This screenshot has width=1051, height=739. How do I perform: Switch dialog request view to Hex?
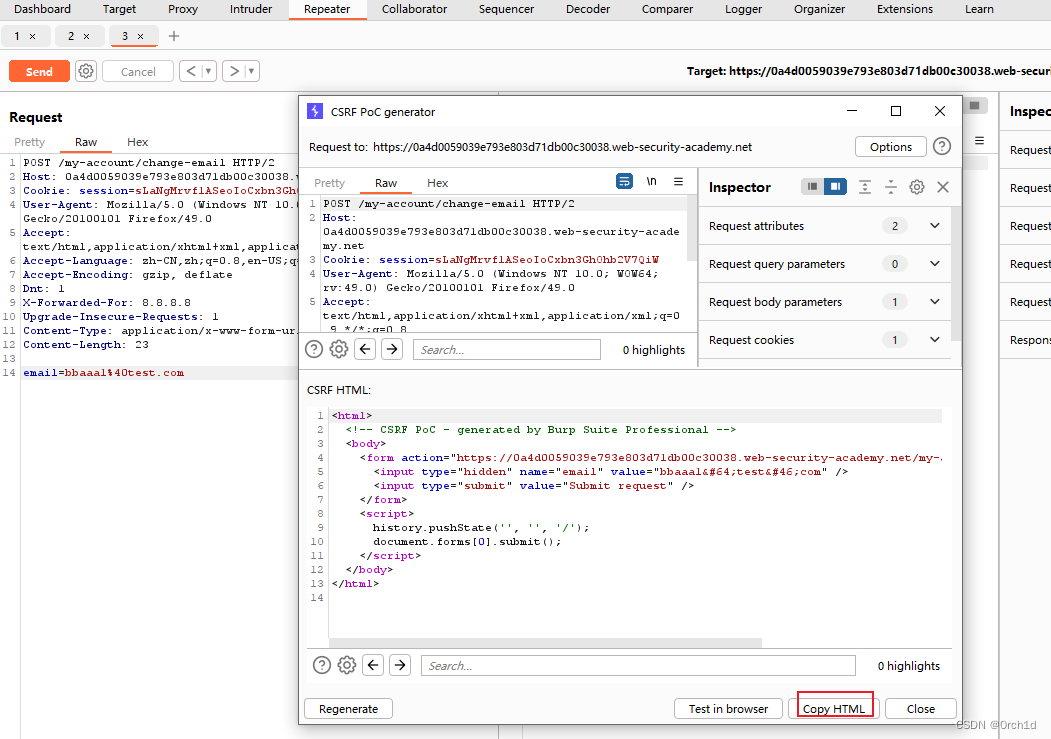coord(438,183)
